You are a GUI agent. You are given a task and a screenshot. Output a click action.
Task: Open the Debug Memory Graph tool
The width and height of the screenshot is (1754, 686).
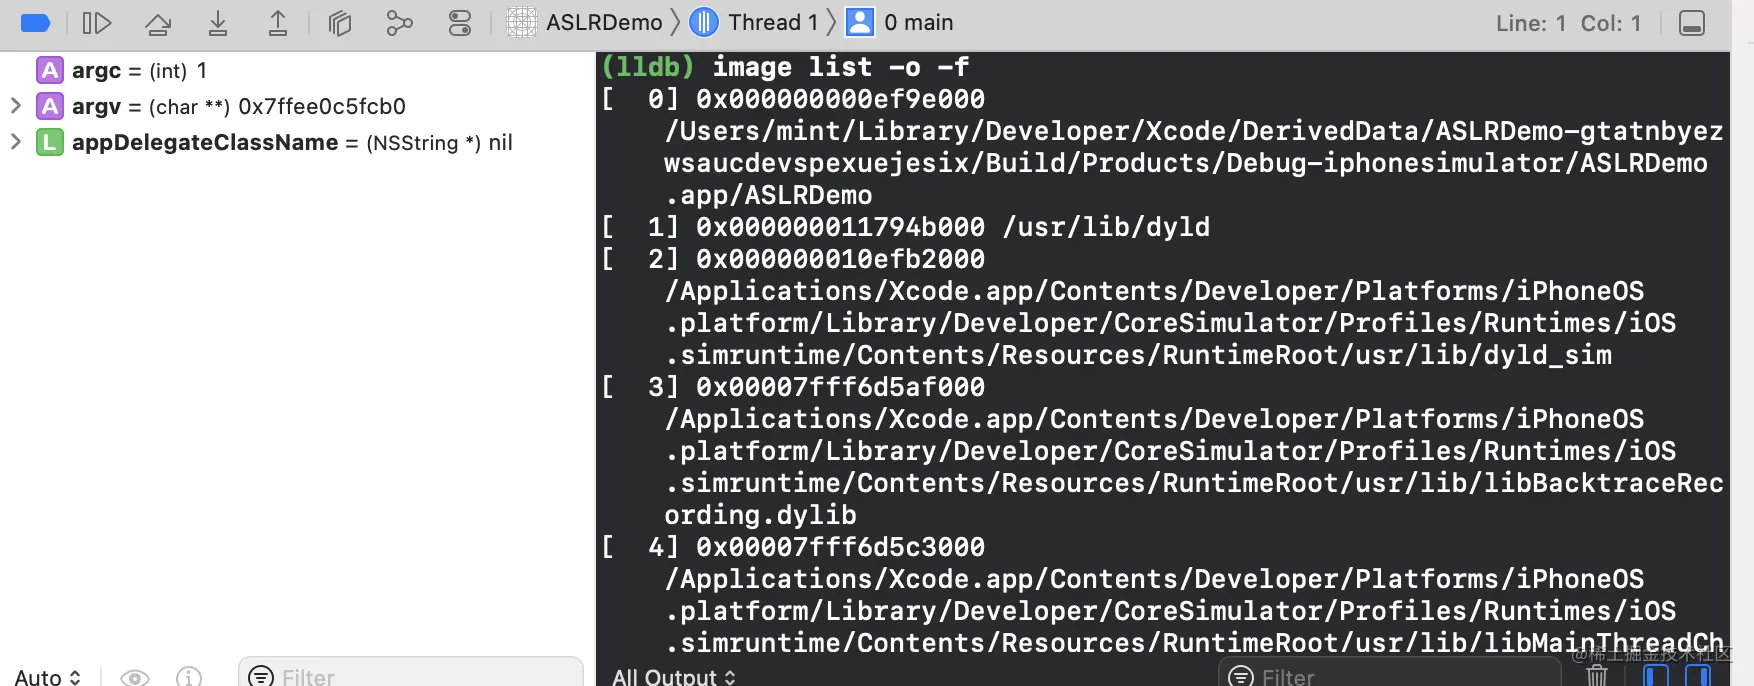pos(399,23)
